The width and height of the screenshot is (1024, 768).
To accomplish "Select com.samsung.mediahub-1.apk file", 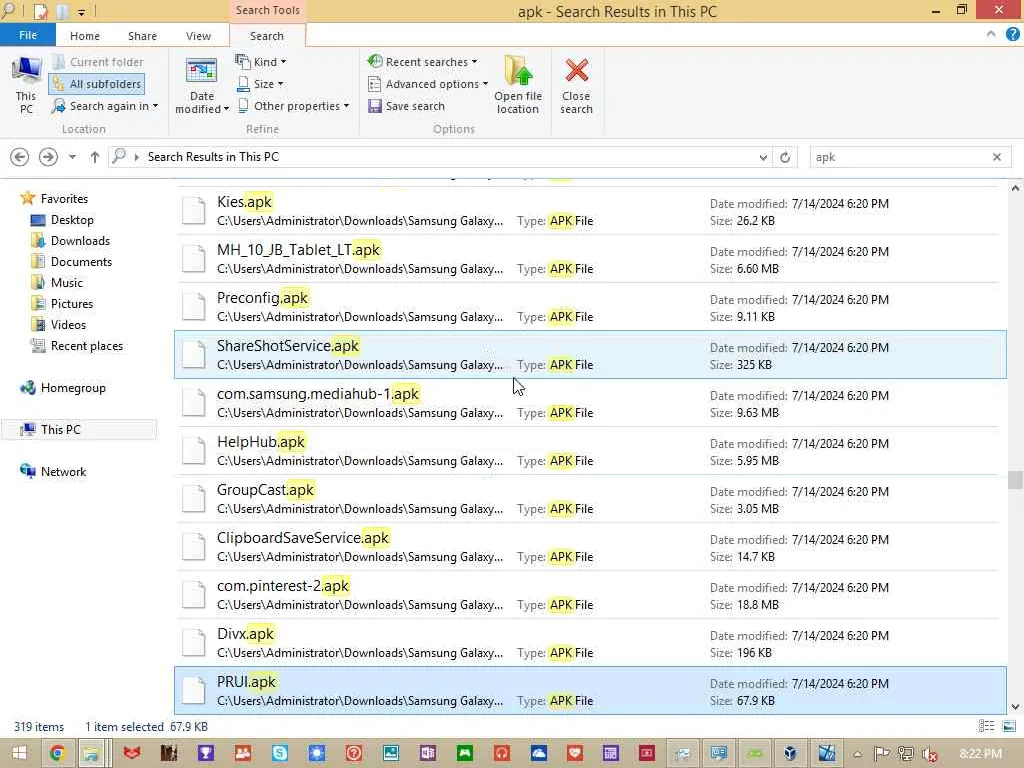I will 589,403.
